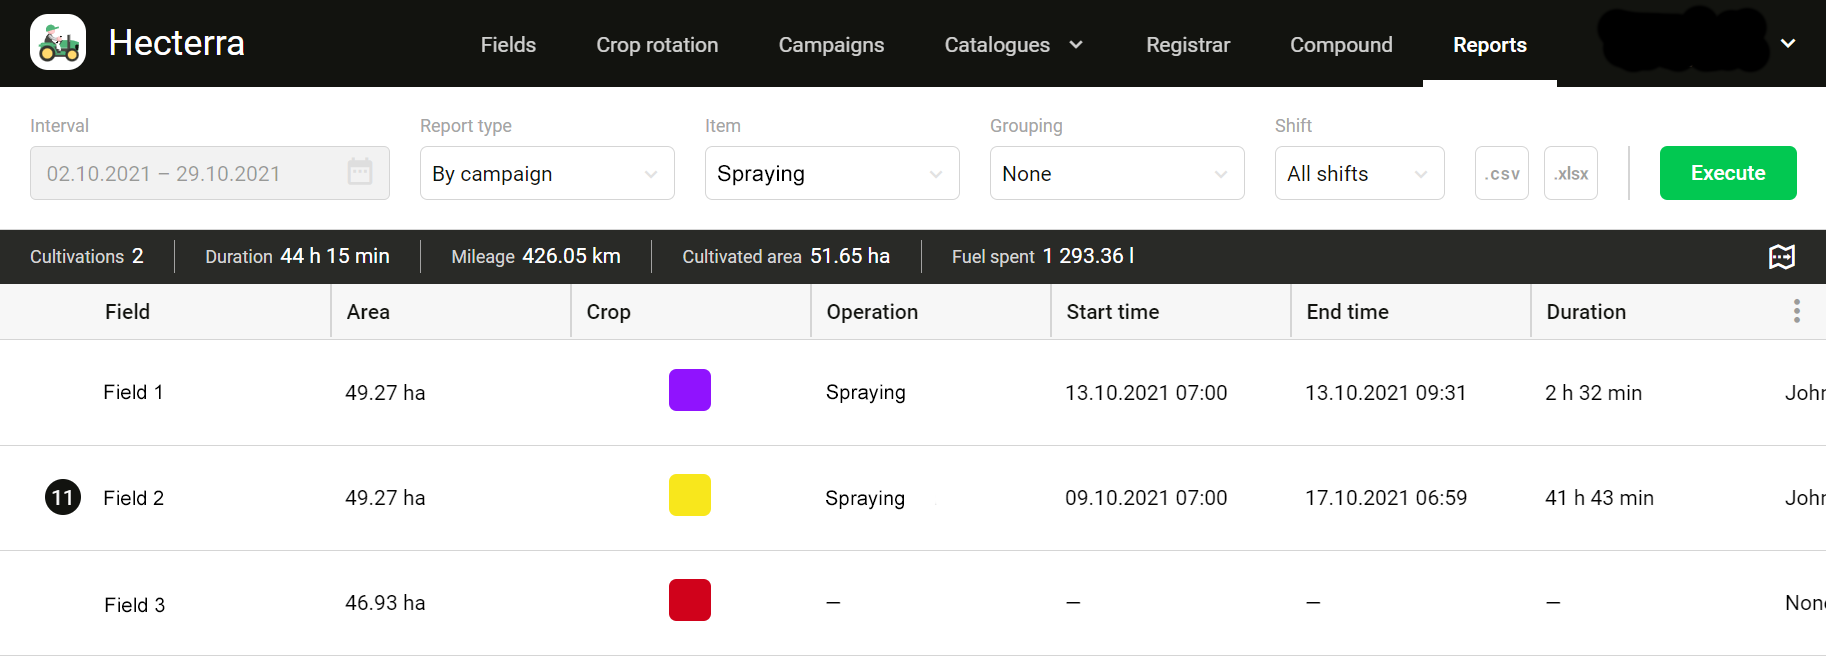Click the yellow crop swatch for Field 2

point(689,495)
